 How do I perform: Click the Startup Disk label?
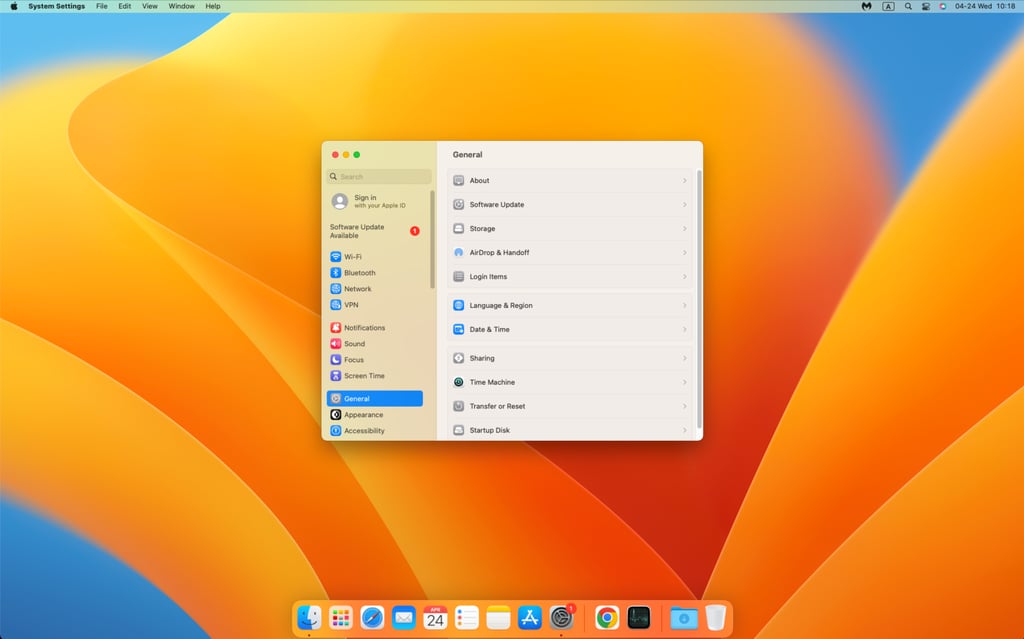pyautogui.click(x=489, y=430)
